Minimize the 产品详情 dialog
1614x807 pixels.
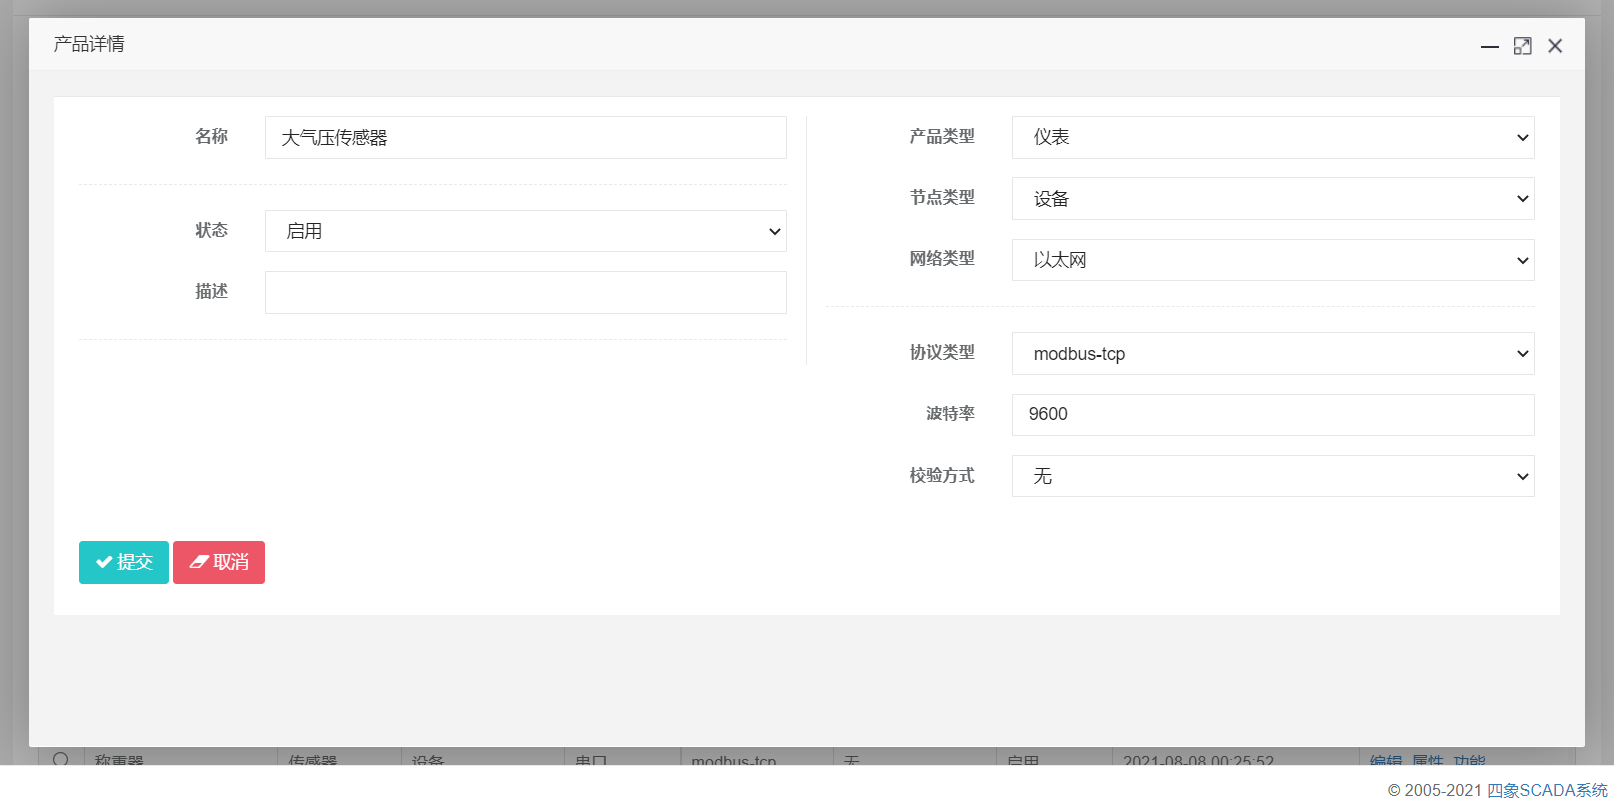tap(1490, 46)
